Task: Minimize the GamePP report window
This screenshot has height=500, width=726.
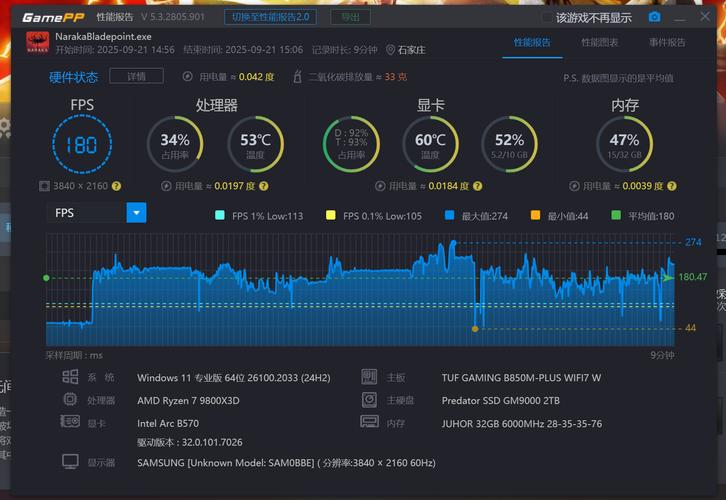Action: point(680,18)
